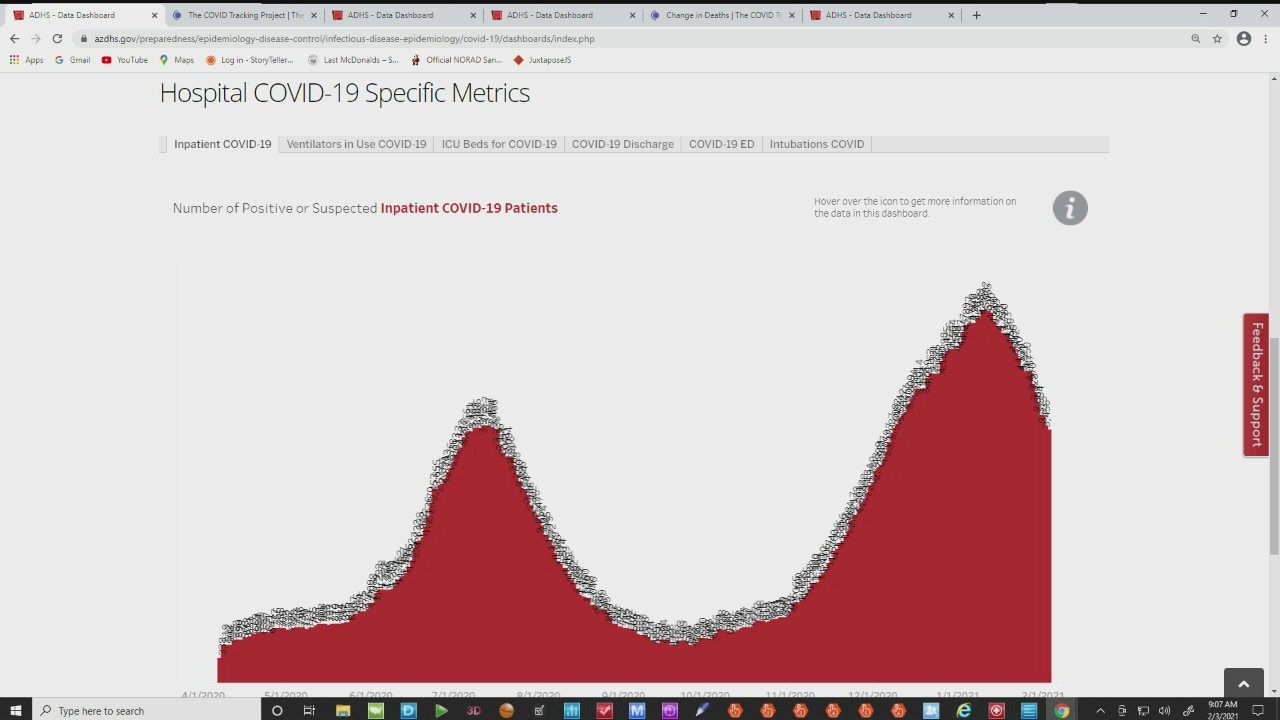The height and width of the screenshot is (720, 1280).
Task: Open the Feedback & Support side button
Action: [x=1256, y=385]
